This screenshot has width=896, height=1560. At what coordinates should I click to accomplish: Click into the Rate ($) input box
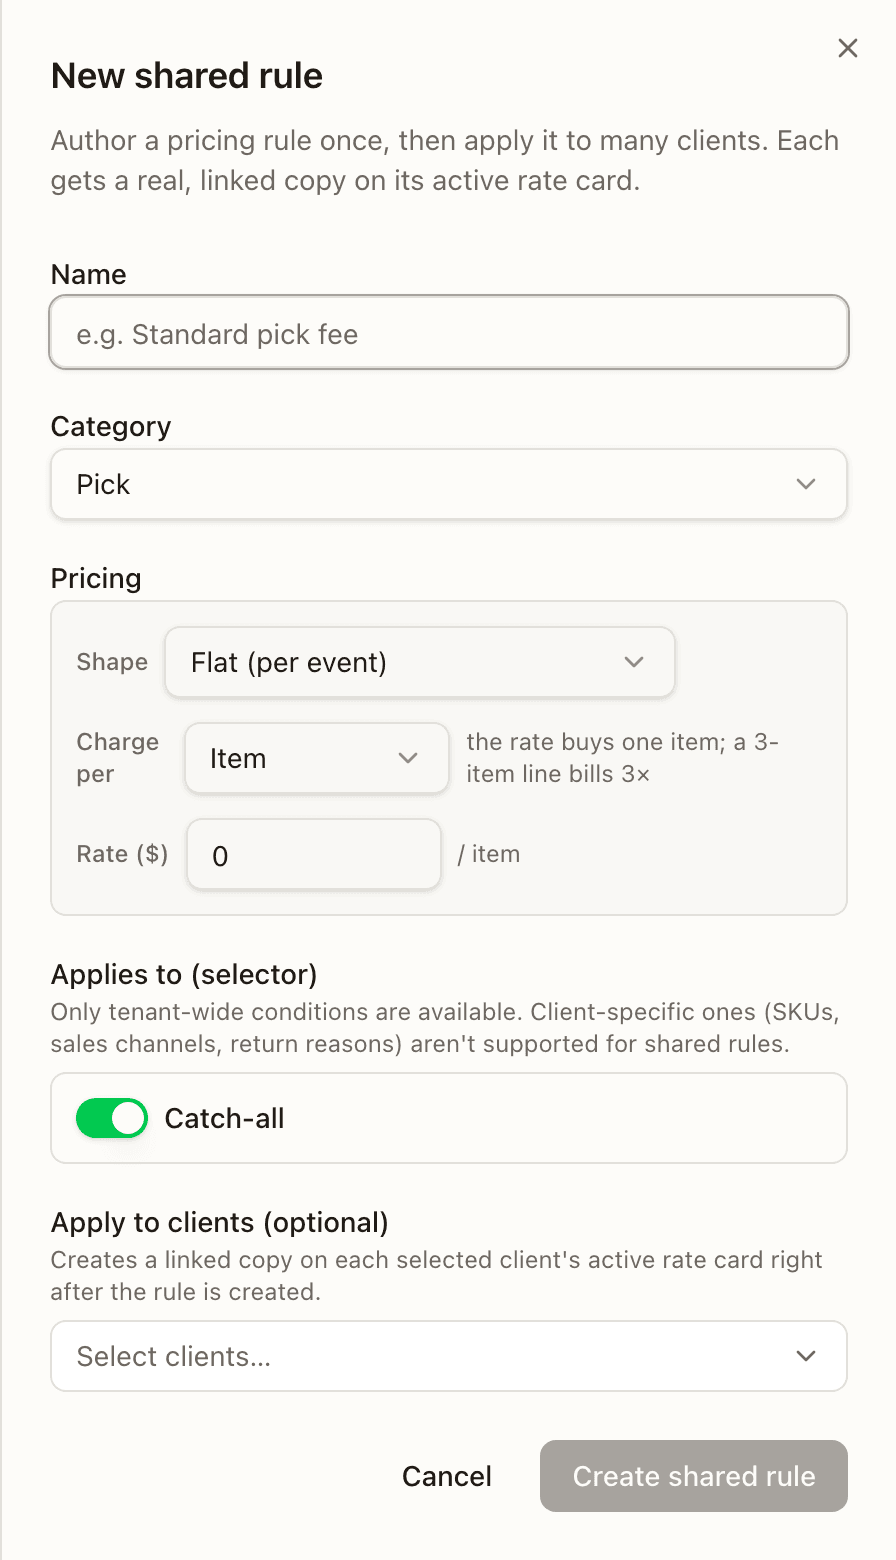314,854
